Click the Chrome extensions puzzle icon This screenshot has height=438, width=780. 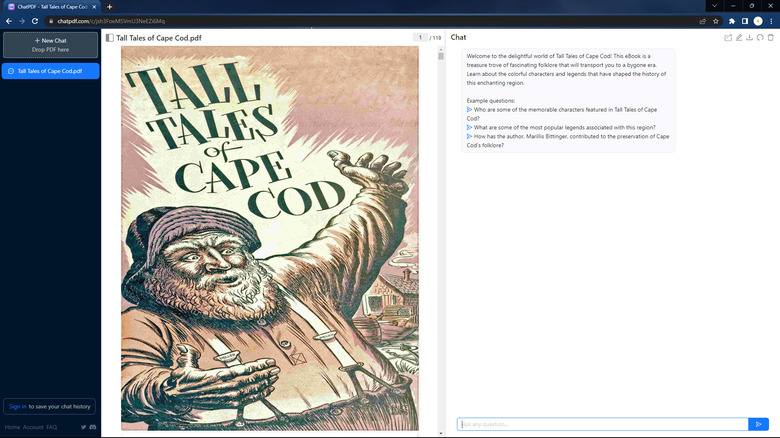coord(732,21)
